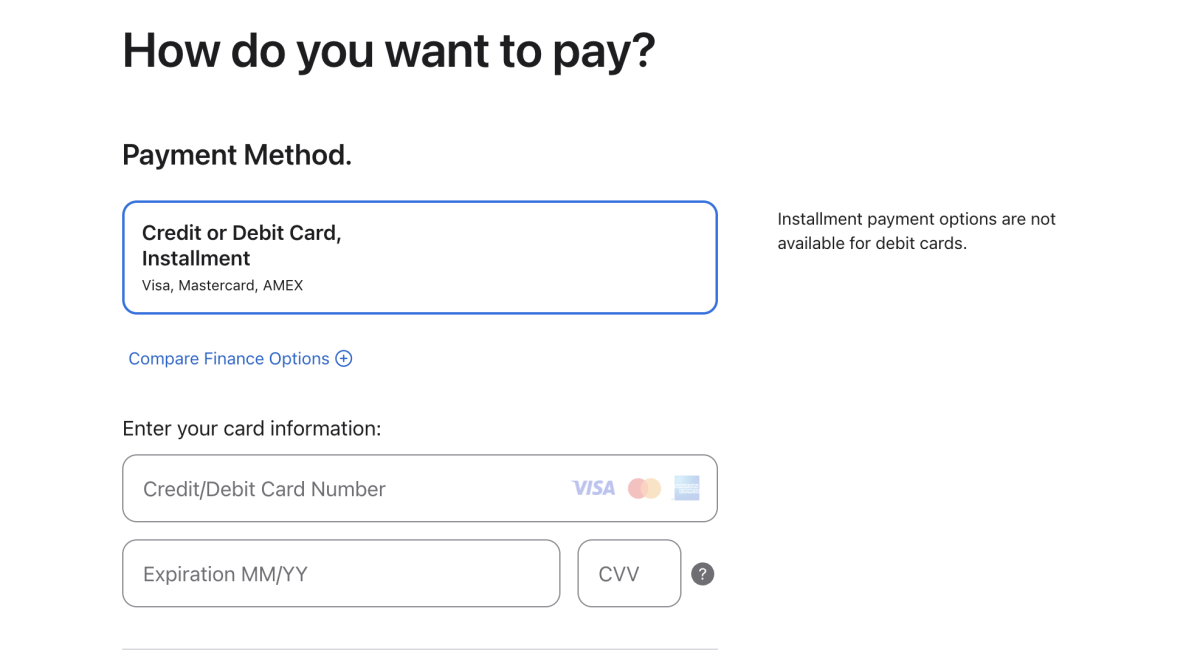Click the "Credit or Debit Card," title line
Screen dimensions: 1200x662
[x=242, y=233]
